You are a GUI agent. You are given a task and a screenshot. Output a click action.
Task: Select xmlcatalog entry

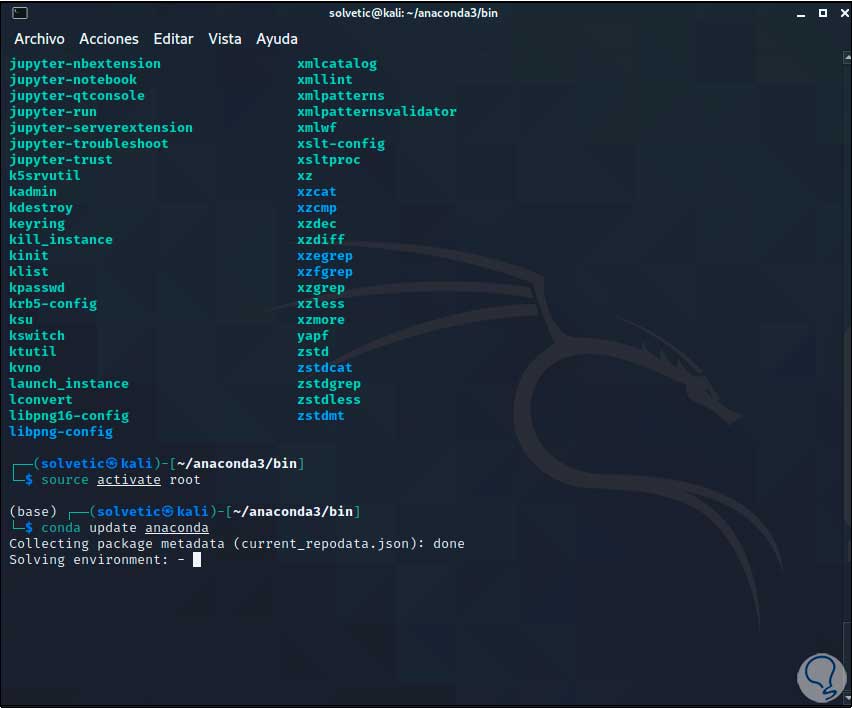click(x=337, y=64)
